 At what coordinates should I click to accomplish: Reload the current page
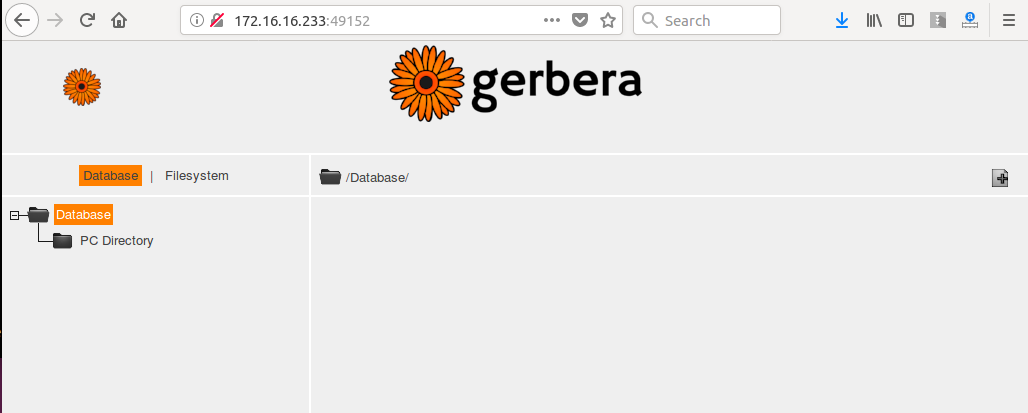[x=87, y=20]
